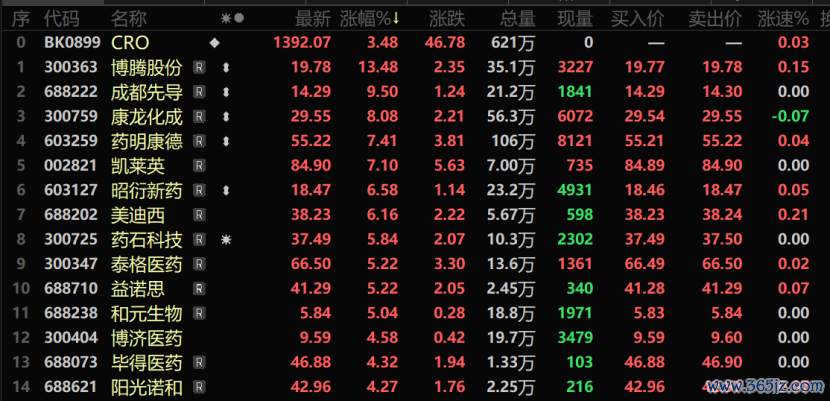Click the R badge next to 泰格医药
The width and height of the screenshot is (830, 401).
pyautogui.click(x=199, y=264)
